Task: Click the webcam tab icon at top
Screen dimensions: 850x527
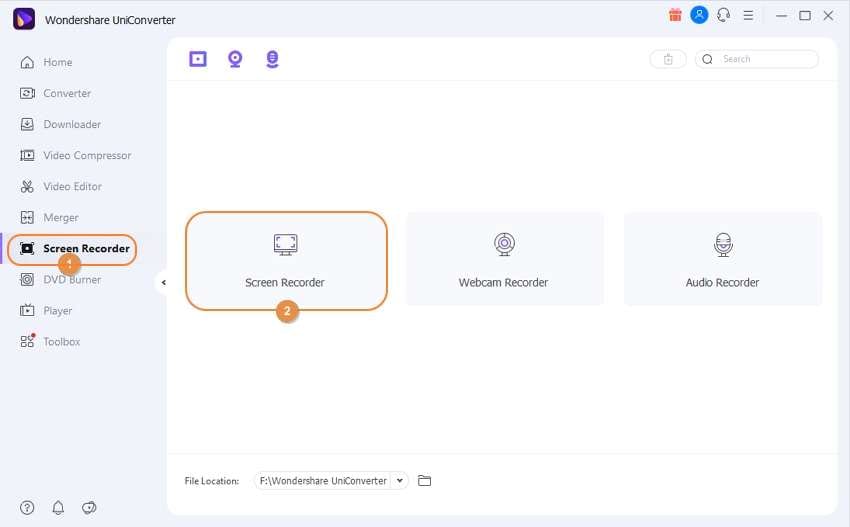Action: (235, 59)
